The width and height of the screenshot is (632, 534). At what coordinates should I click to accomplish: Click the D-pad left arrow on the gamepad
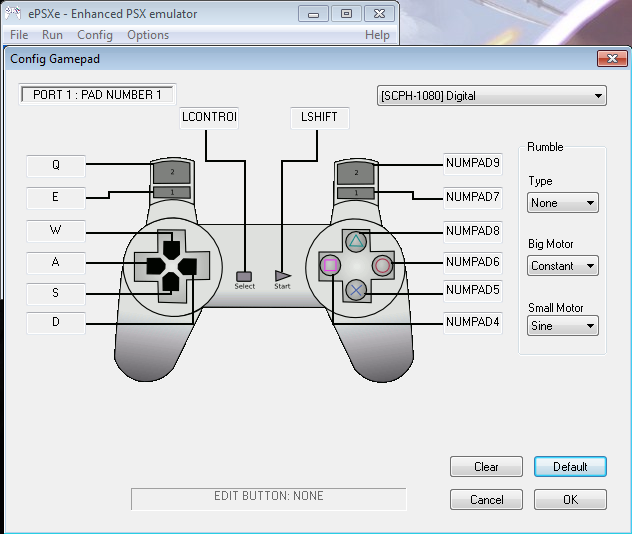click(156, 266)
